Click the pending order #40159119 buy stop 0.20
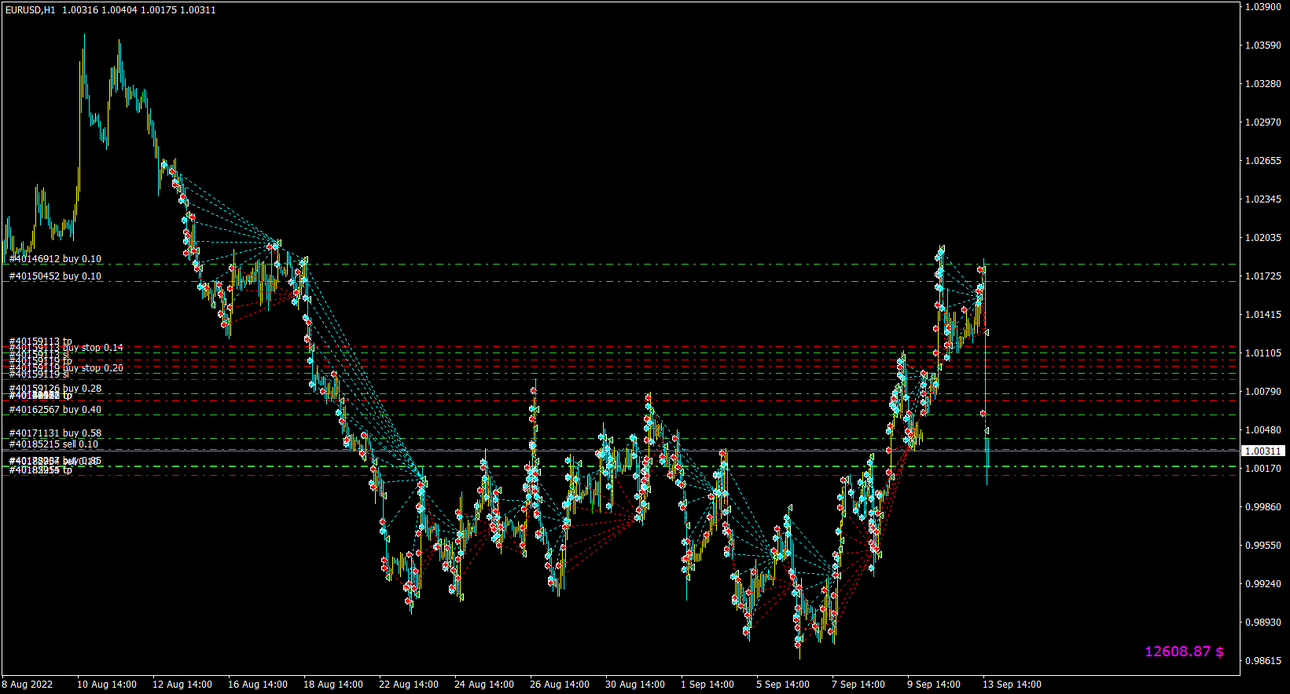 66,368
